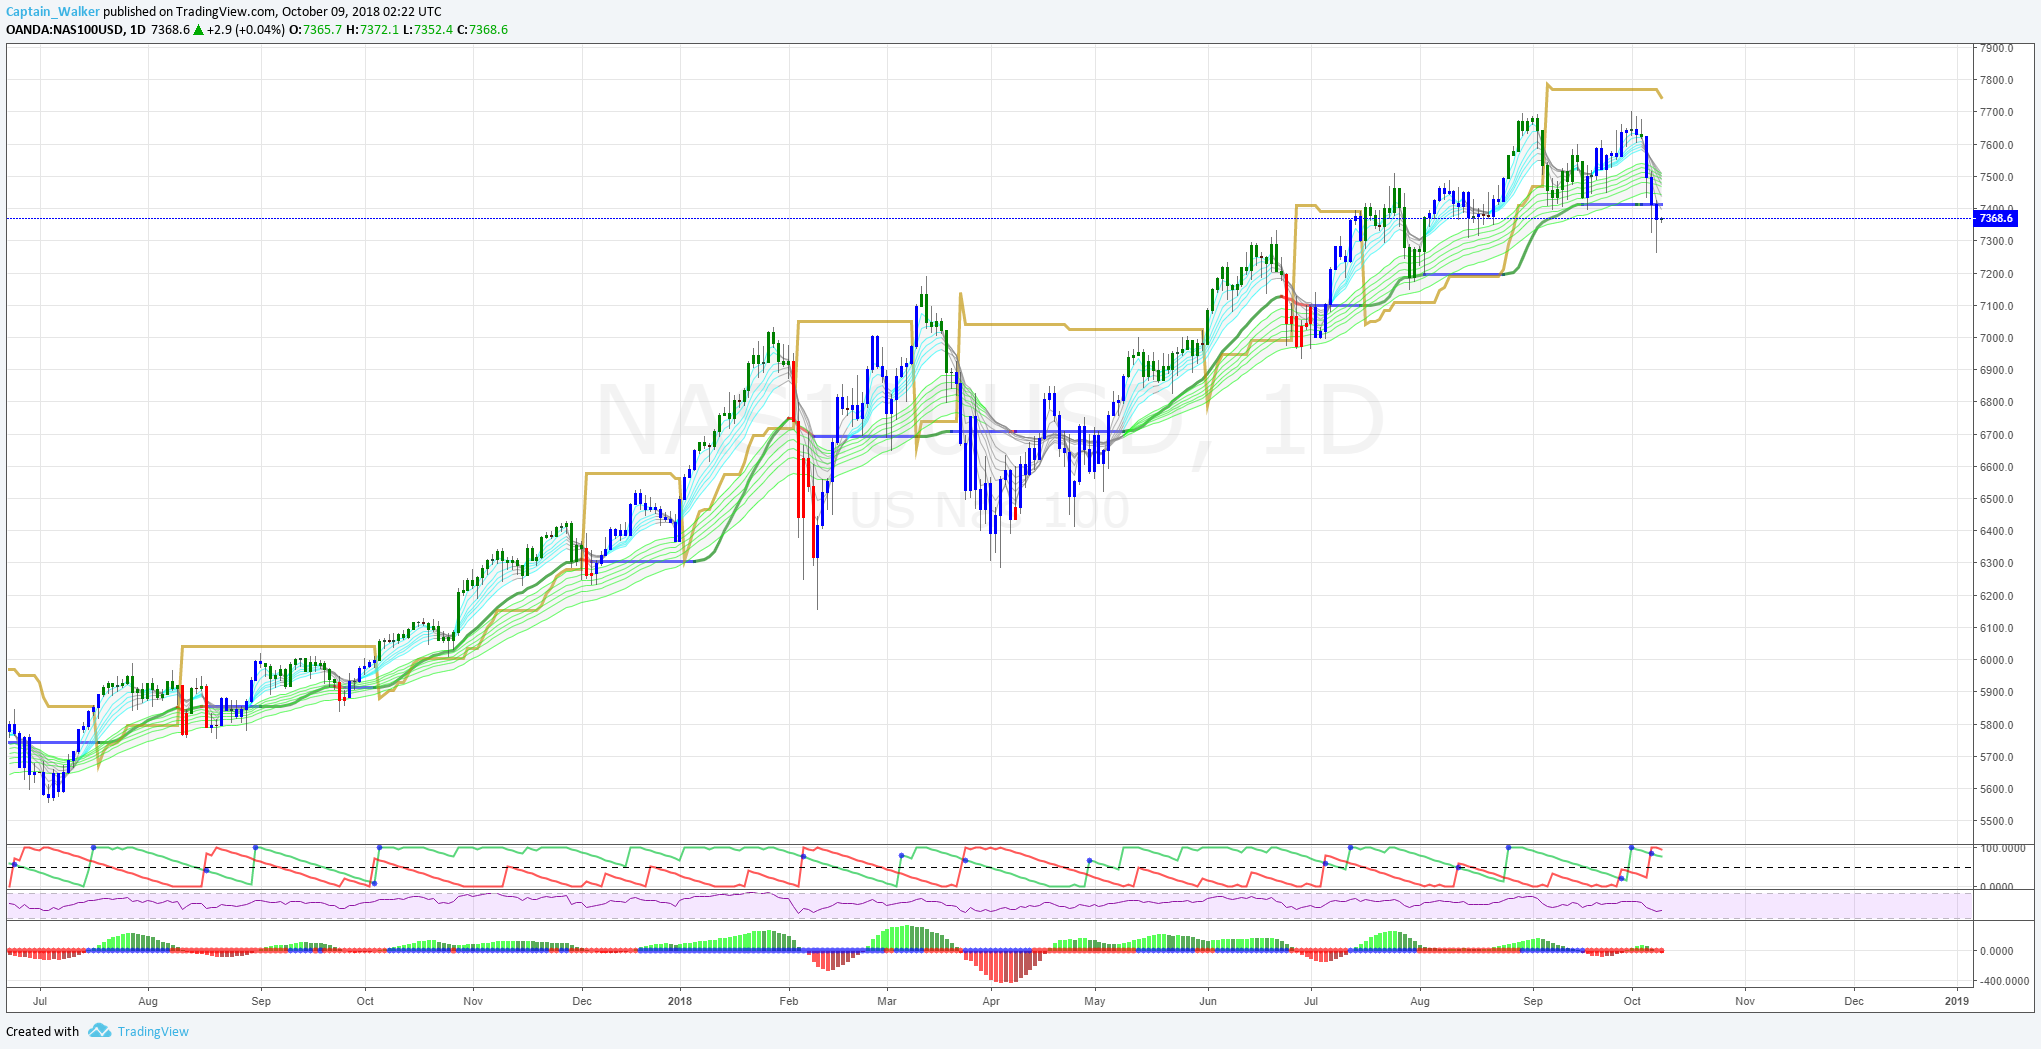
Task: Click the green up-arrow change indicator
Action: (x=199, y=30)
